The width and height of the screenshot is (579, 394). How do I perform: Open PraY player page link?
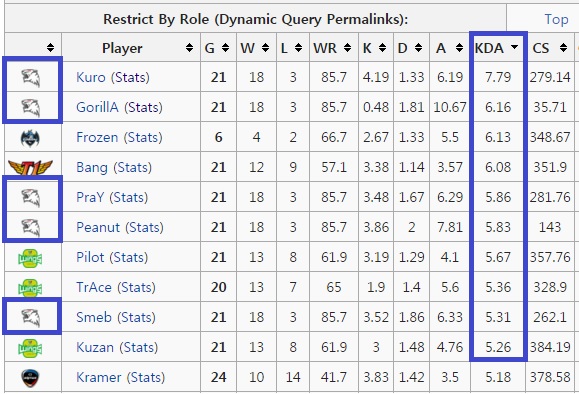coord(90,197)
